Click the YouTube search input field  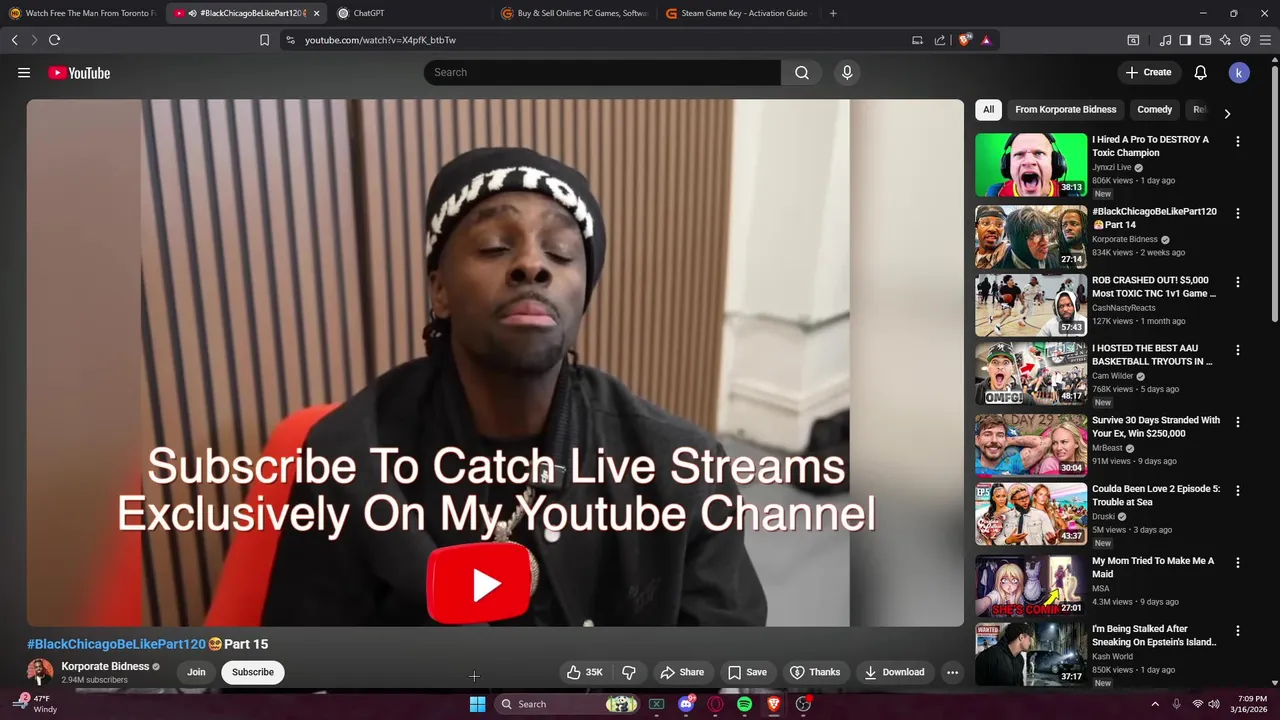click(602, 72)
